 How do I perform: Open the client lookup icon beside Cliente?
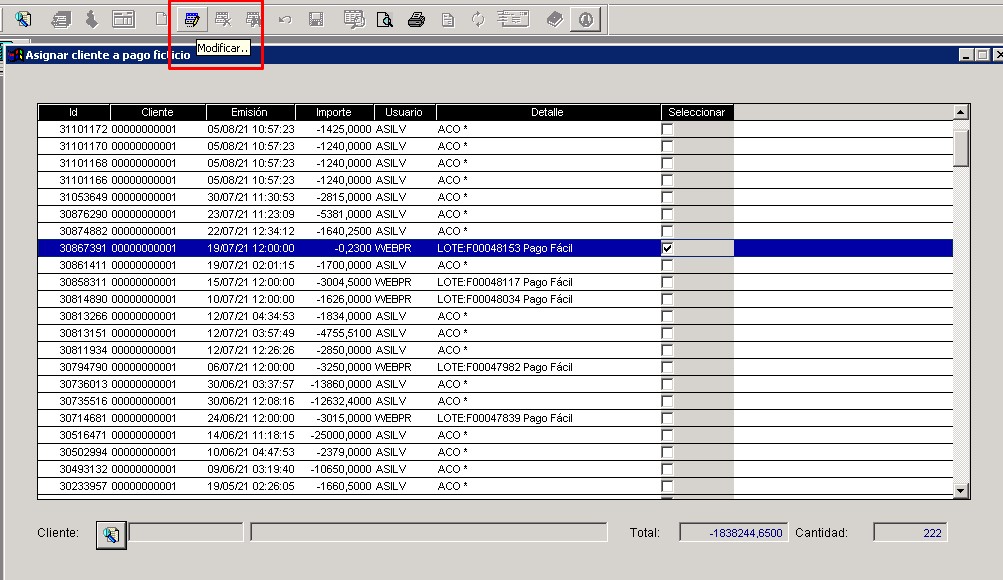tap(110, 535)
